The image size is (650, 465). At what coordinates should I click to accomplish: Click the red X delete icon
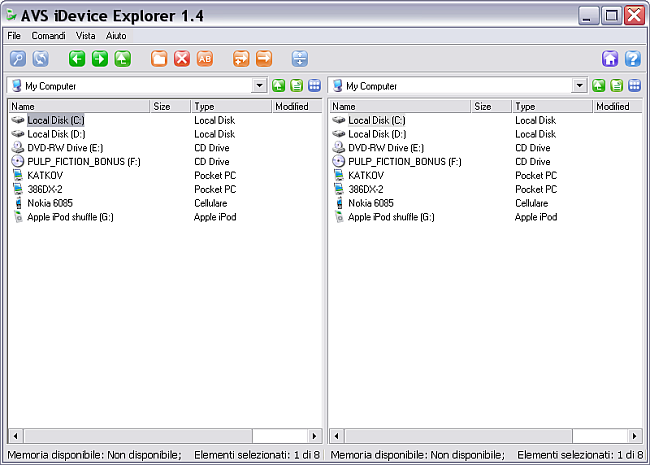(182, 58)
